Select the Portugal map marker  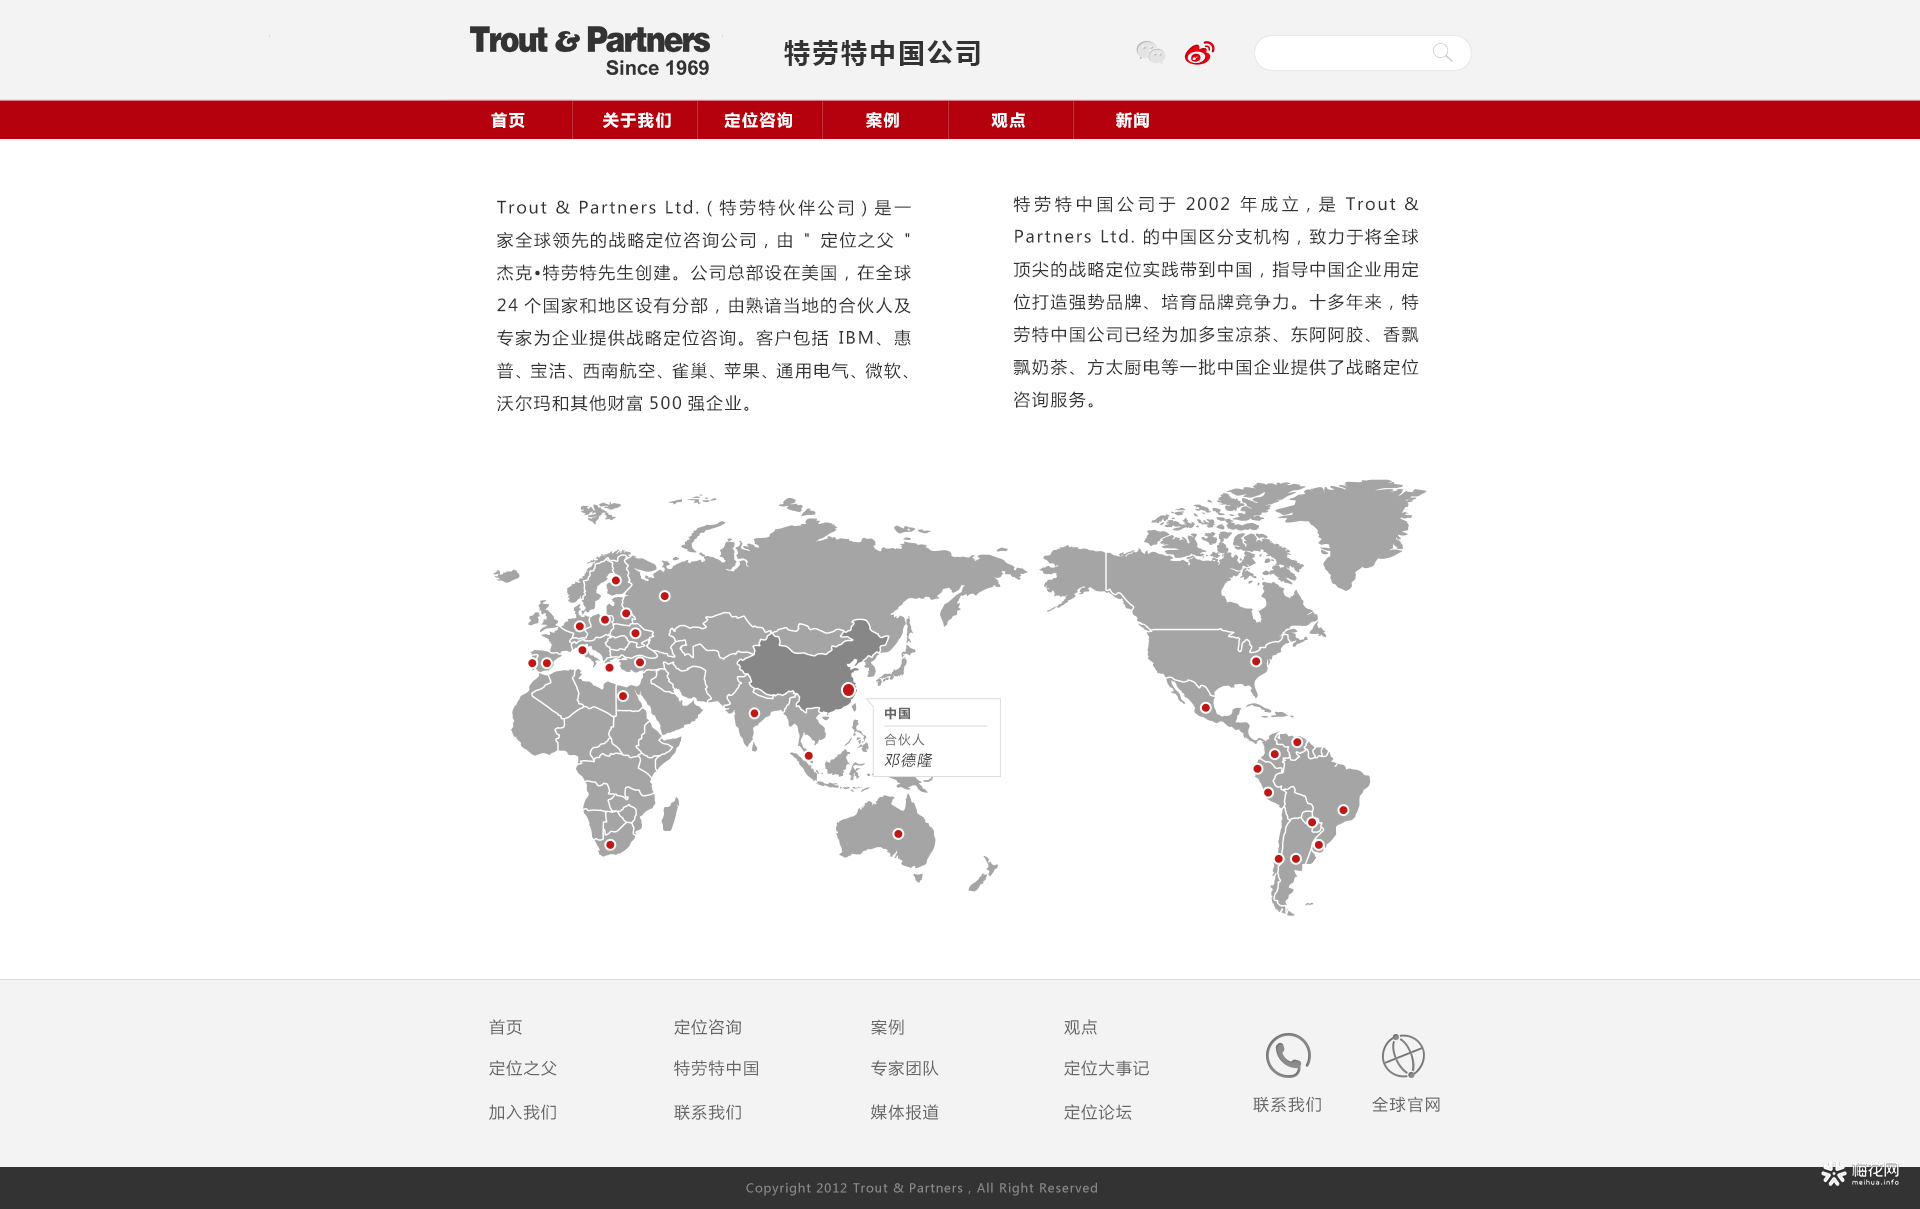click(533, 663)
